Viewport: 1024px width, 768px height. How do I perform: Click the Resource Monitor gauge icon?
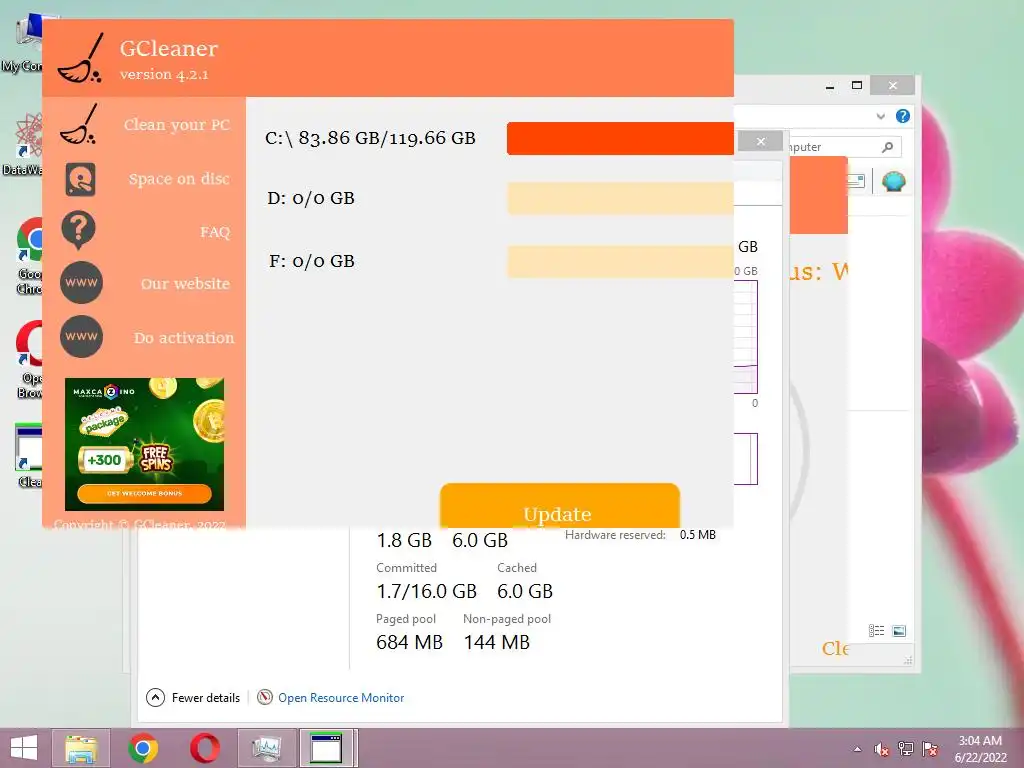264,697
